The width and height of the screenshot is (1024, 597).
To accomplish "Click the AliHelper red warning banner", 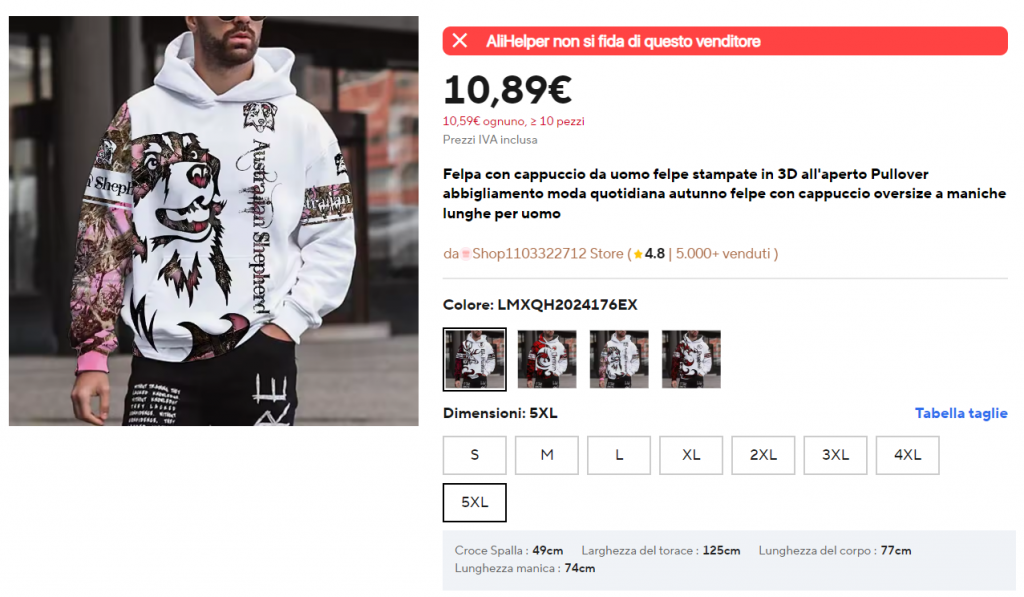I will [725, 40].
